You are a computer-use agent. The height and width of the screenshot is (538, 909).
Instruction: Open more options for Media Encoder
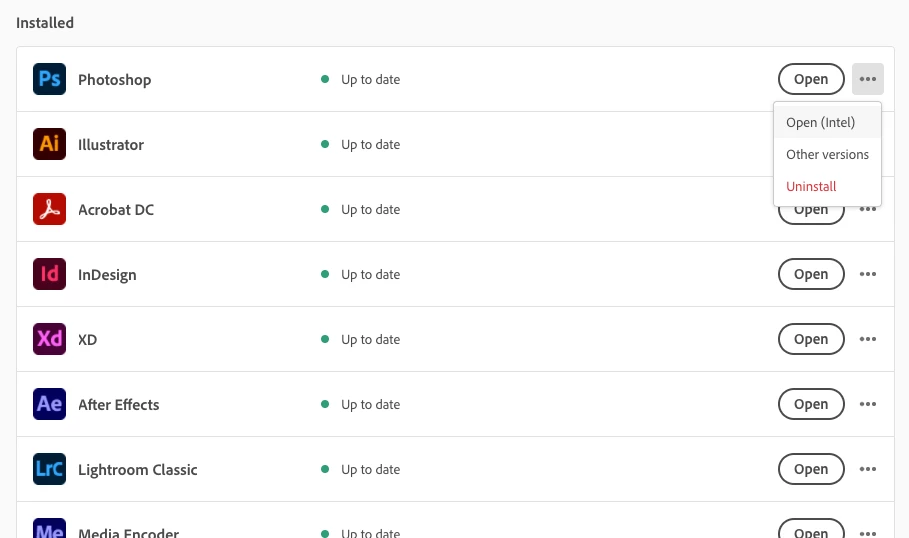point(868,532)
